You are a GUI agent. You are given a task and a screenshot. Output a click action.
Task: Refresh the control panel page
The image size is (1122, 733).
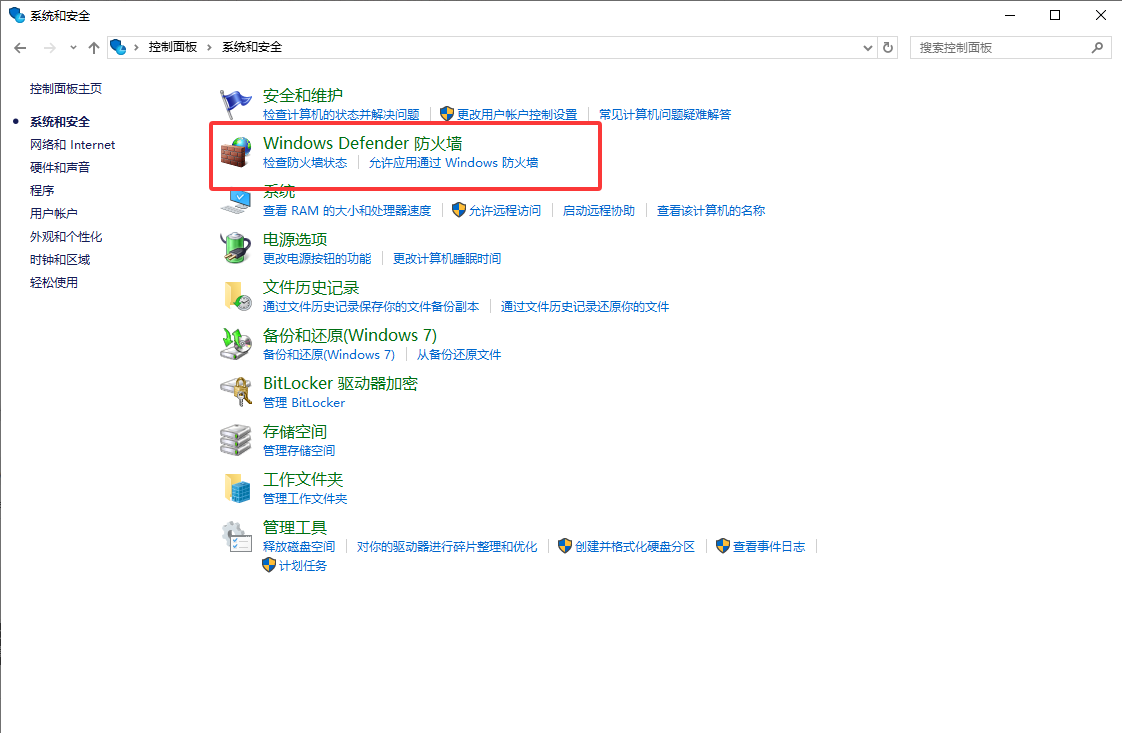click(x=888, y=47)
